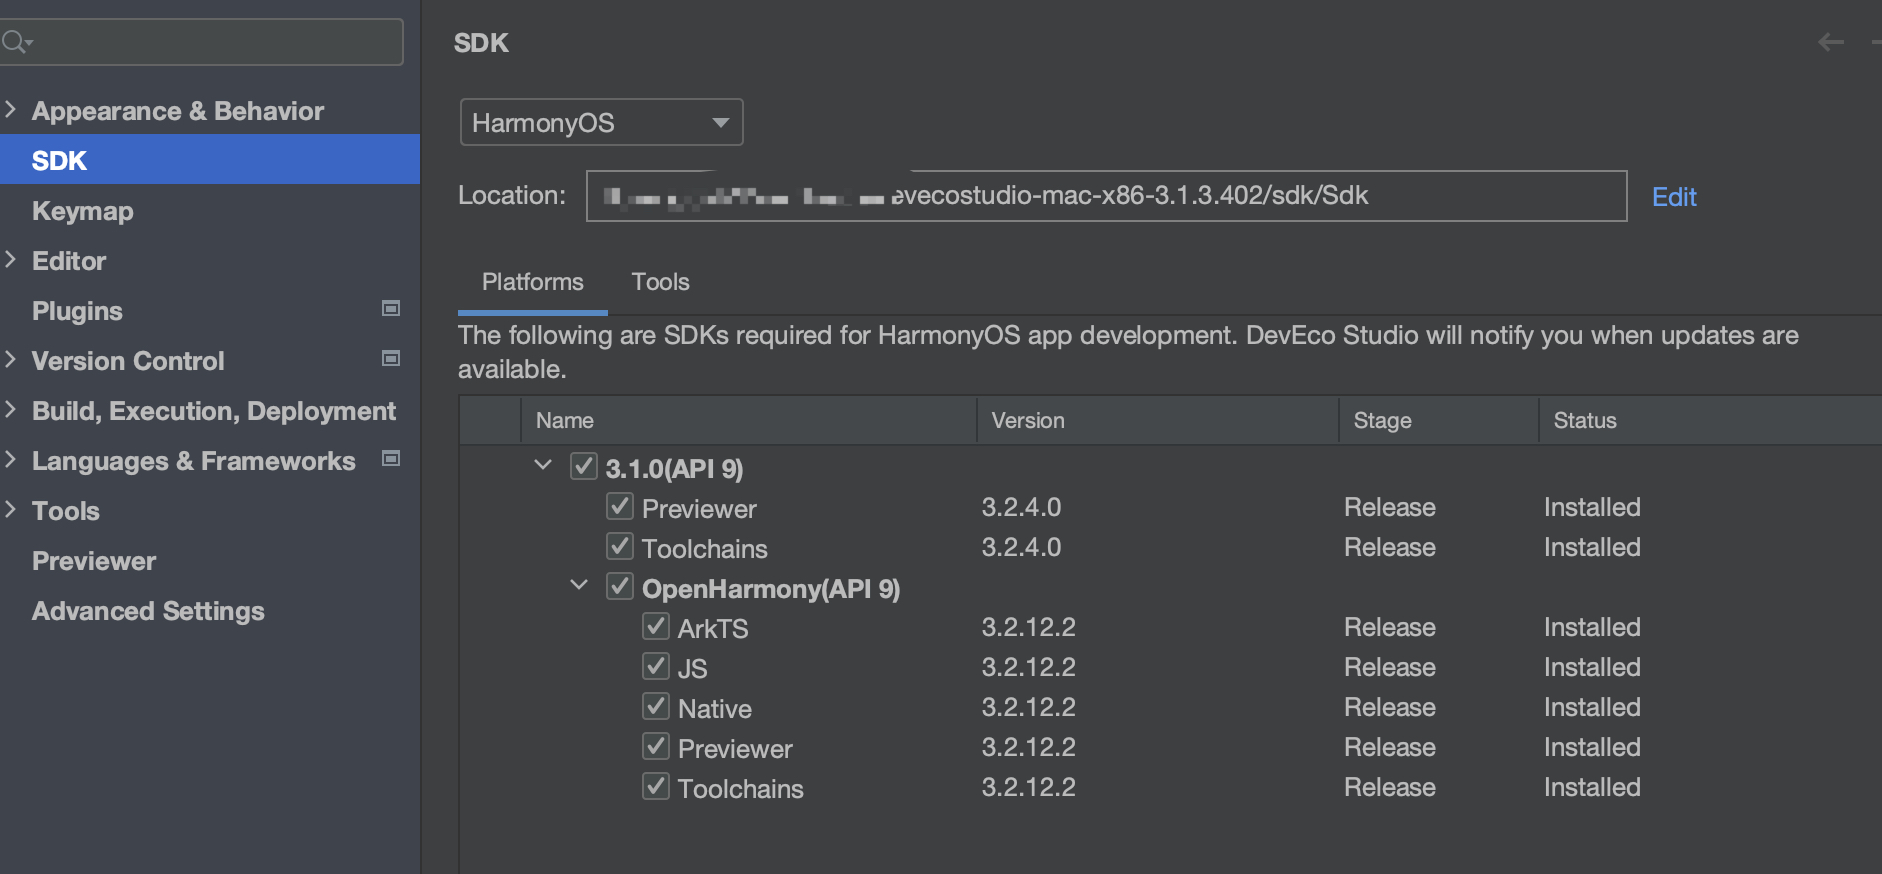The width and height of the screenshot is (1882, 874).
Task: Click the search magnifier icon in settings
Action: [17, 42]
